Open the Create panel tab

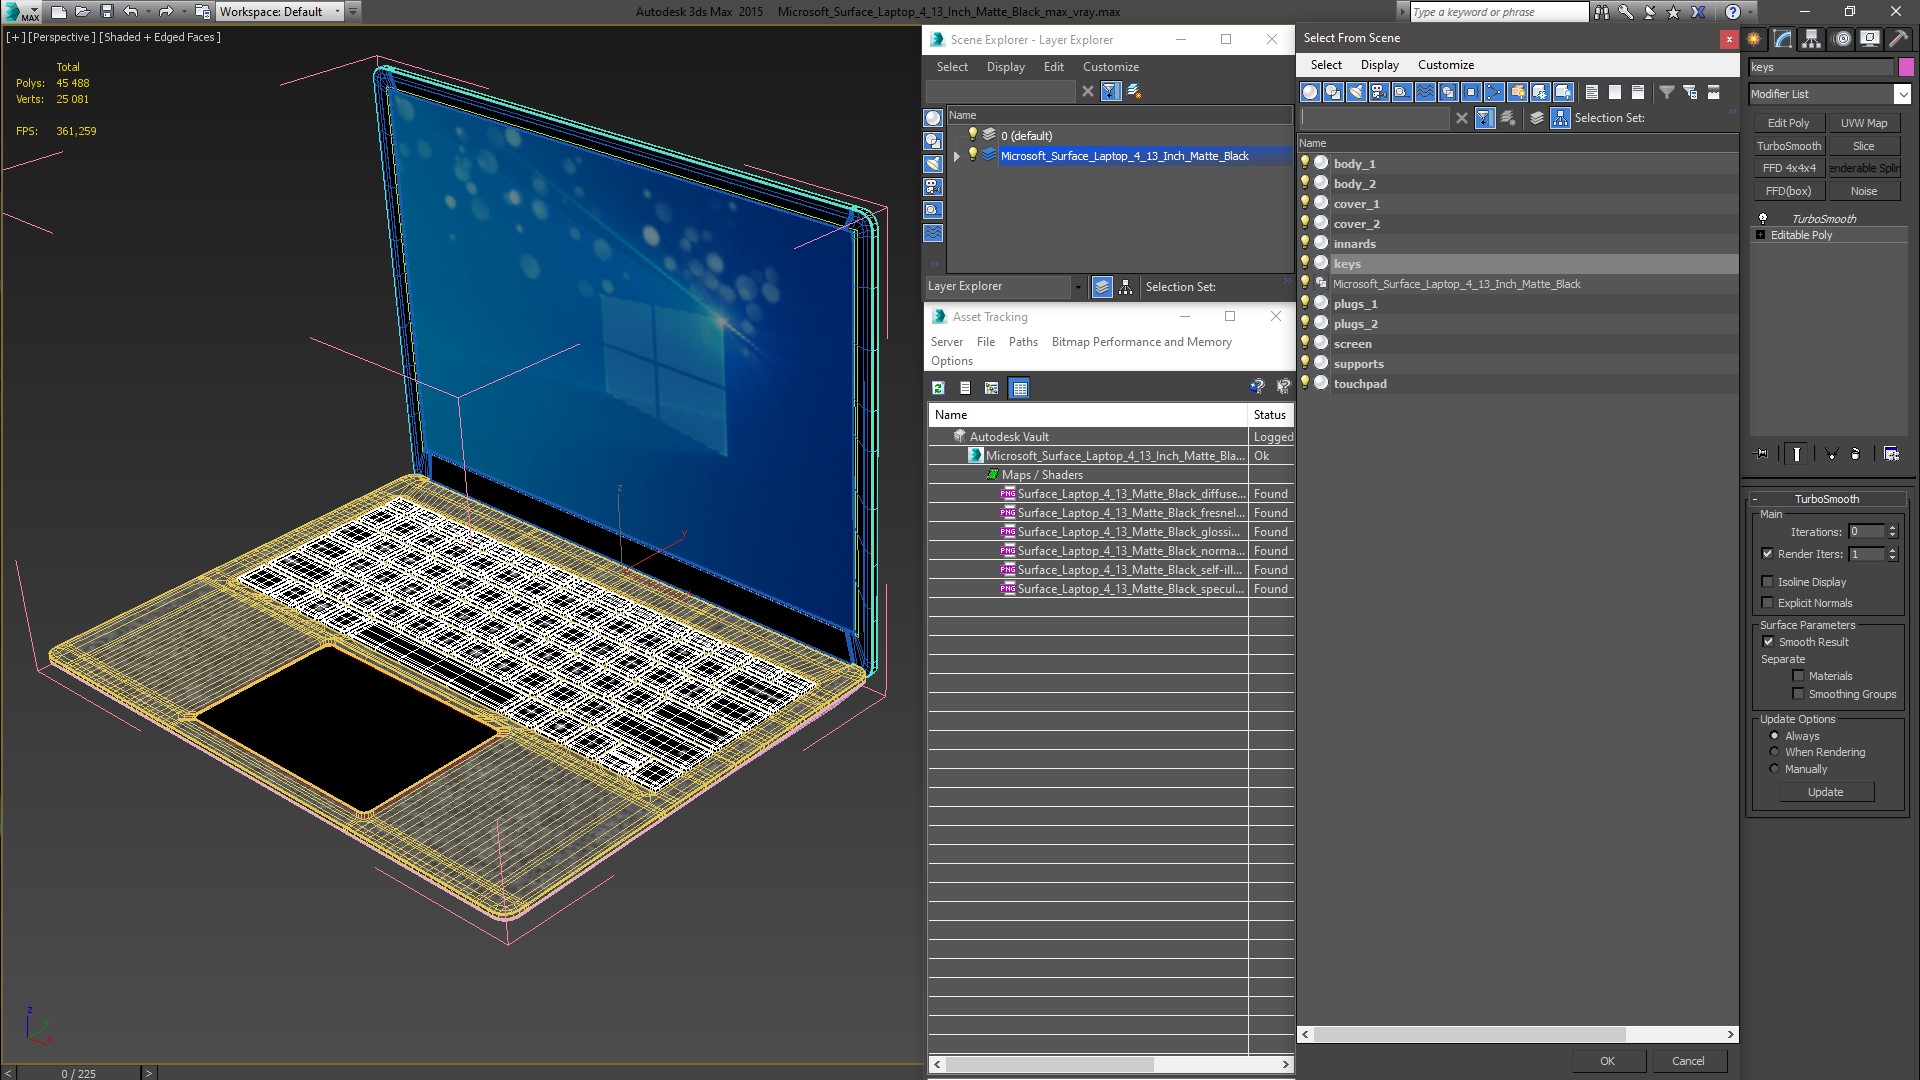[1754, 39]
